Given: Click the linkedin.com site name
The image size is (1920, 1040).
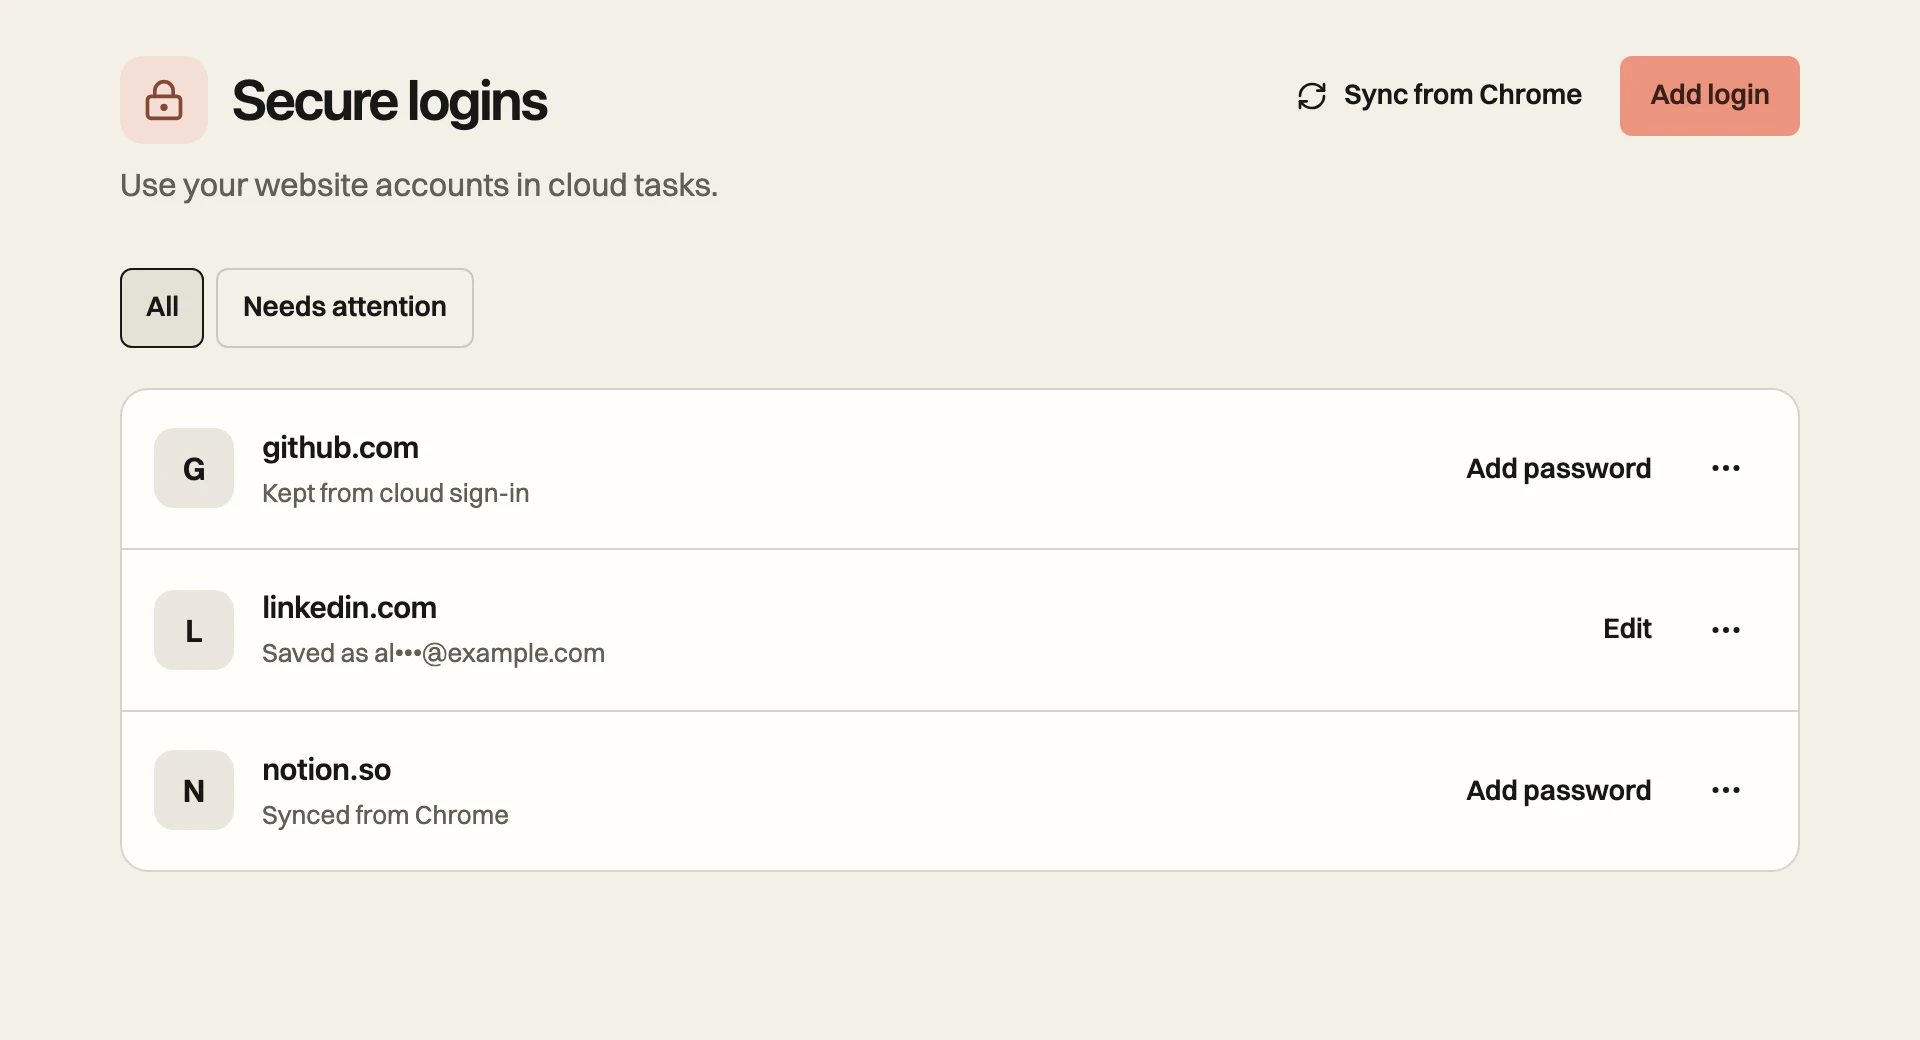Looking at the screenshot, I should point(349,608).
